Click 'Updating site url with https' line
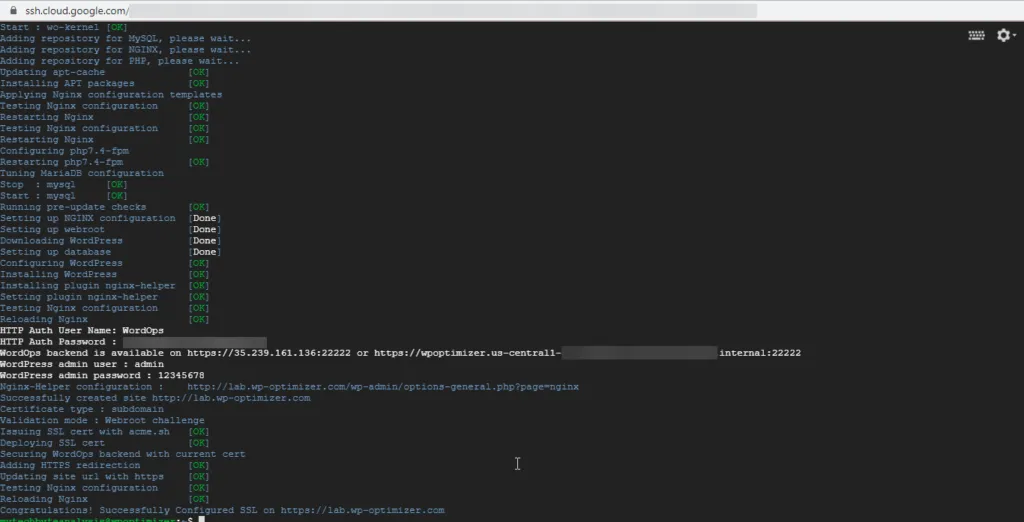Image resolution: width=1024 pixels, height=522 pixels. point(104,477)
